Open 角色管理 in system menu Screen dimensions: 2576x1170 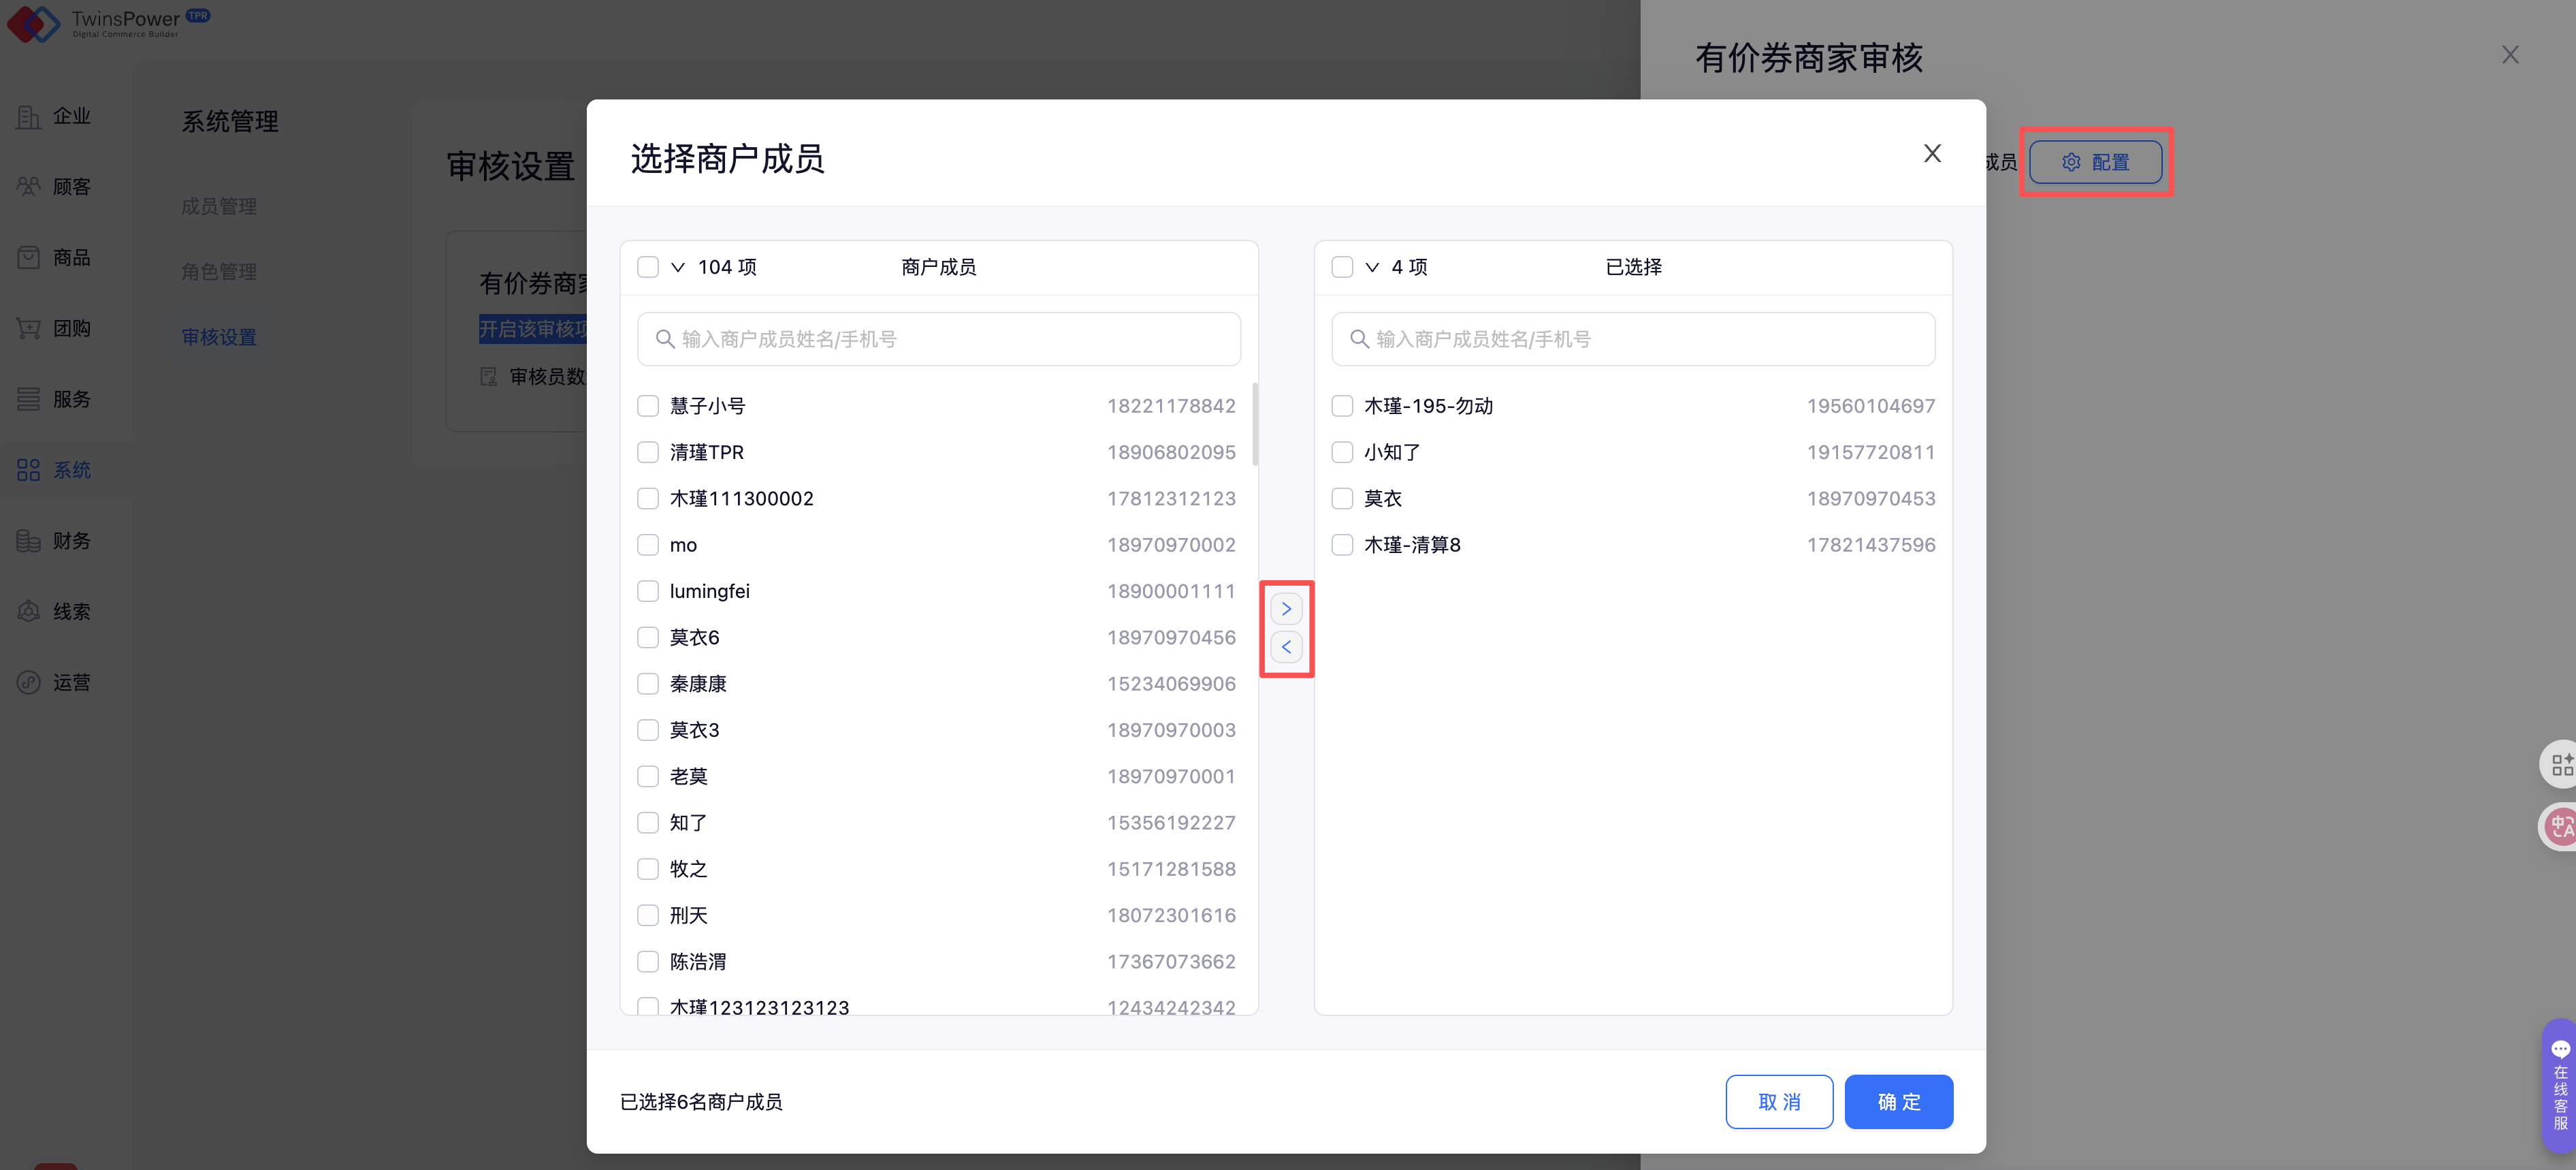[x=219, y=271]
